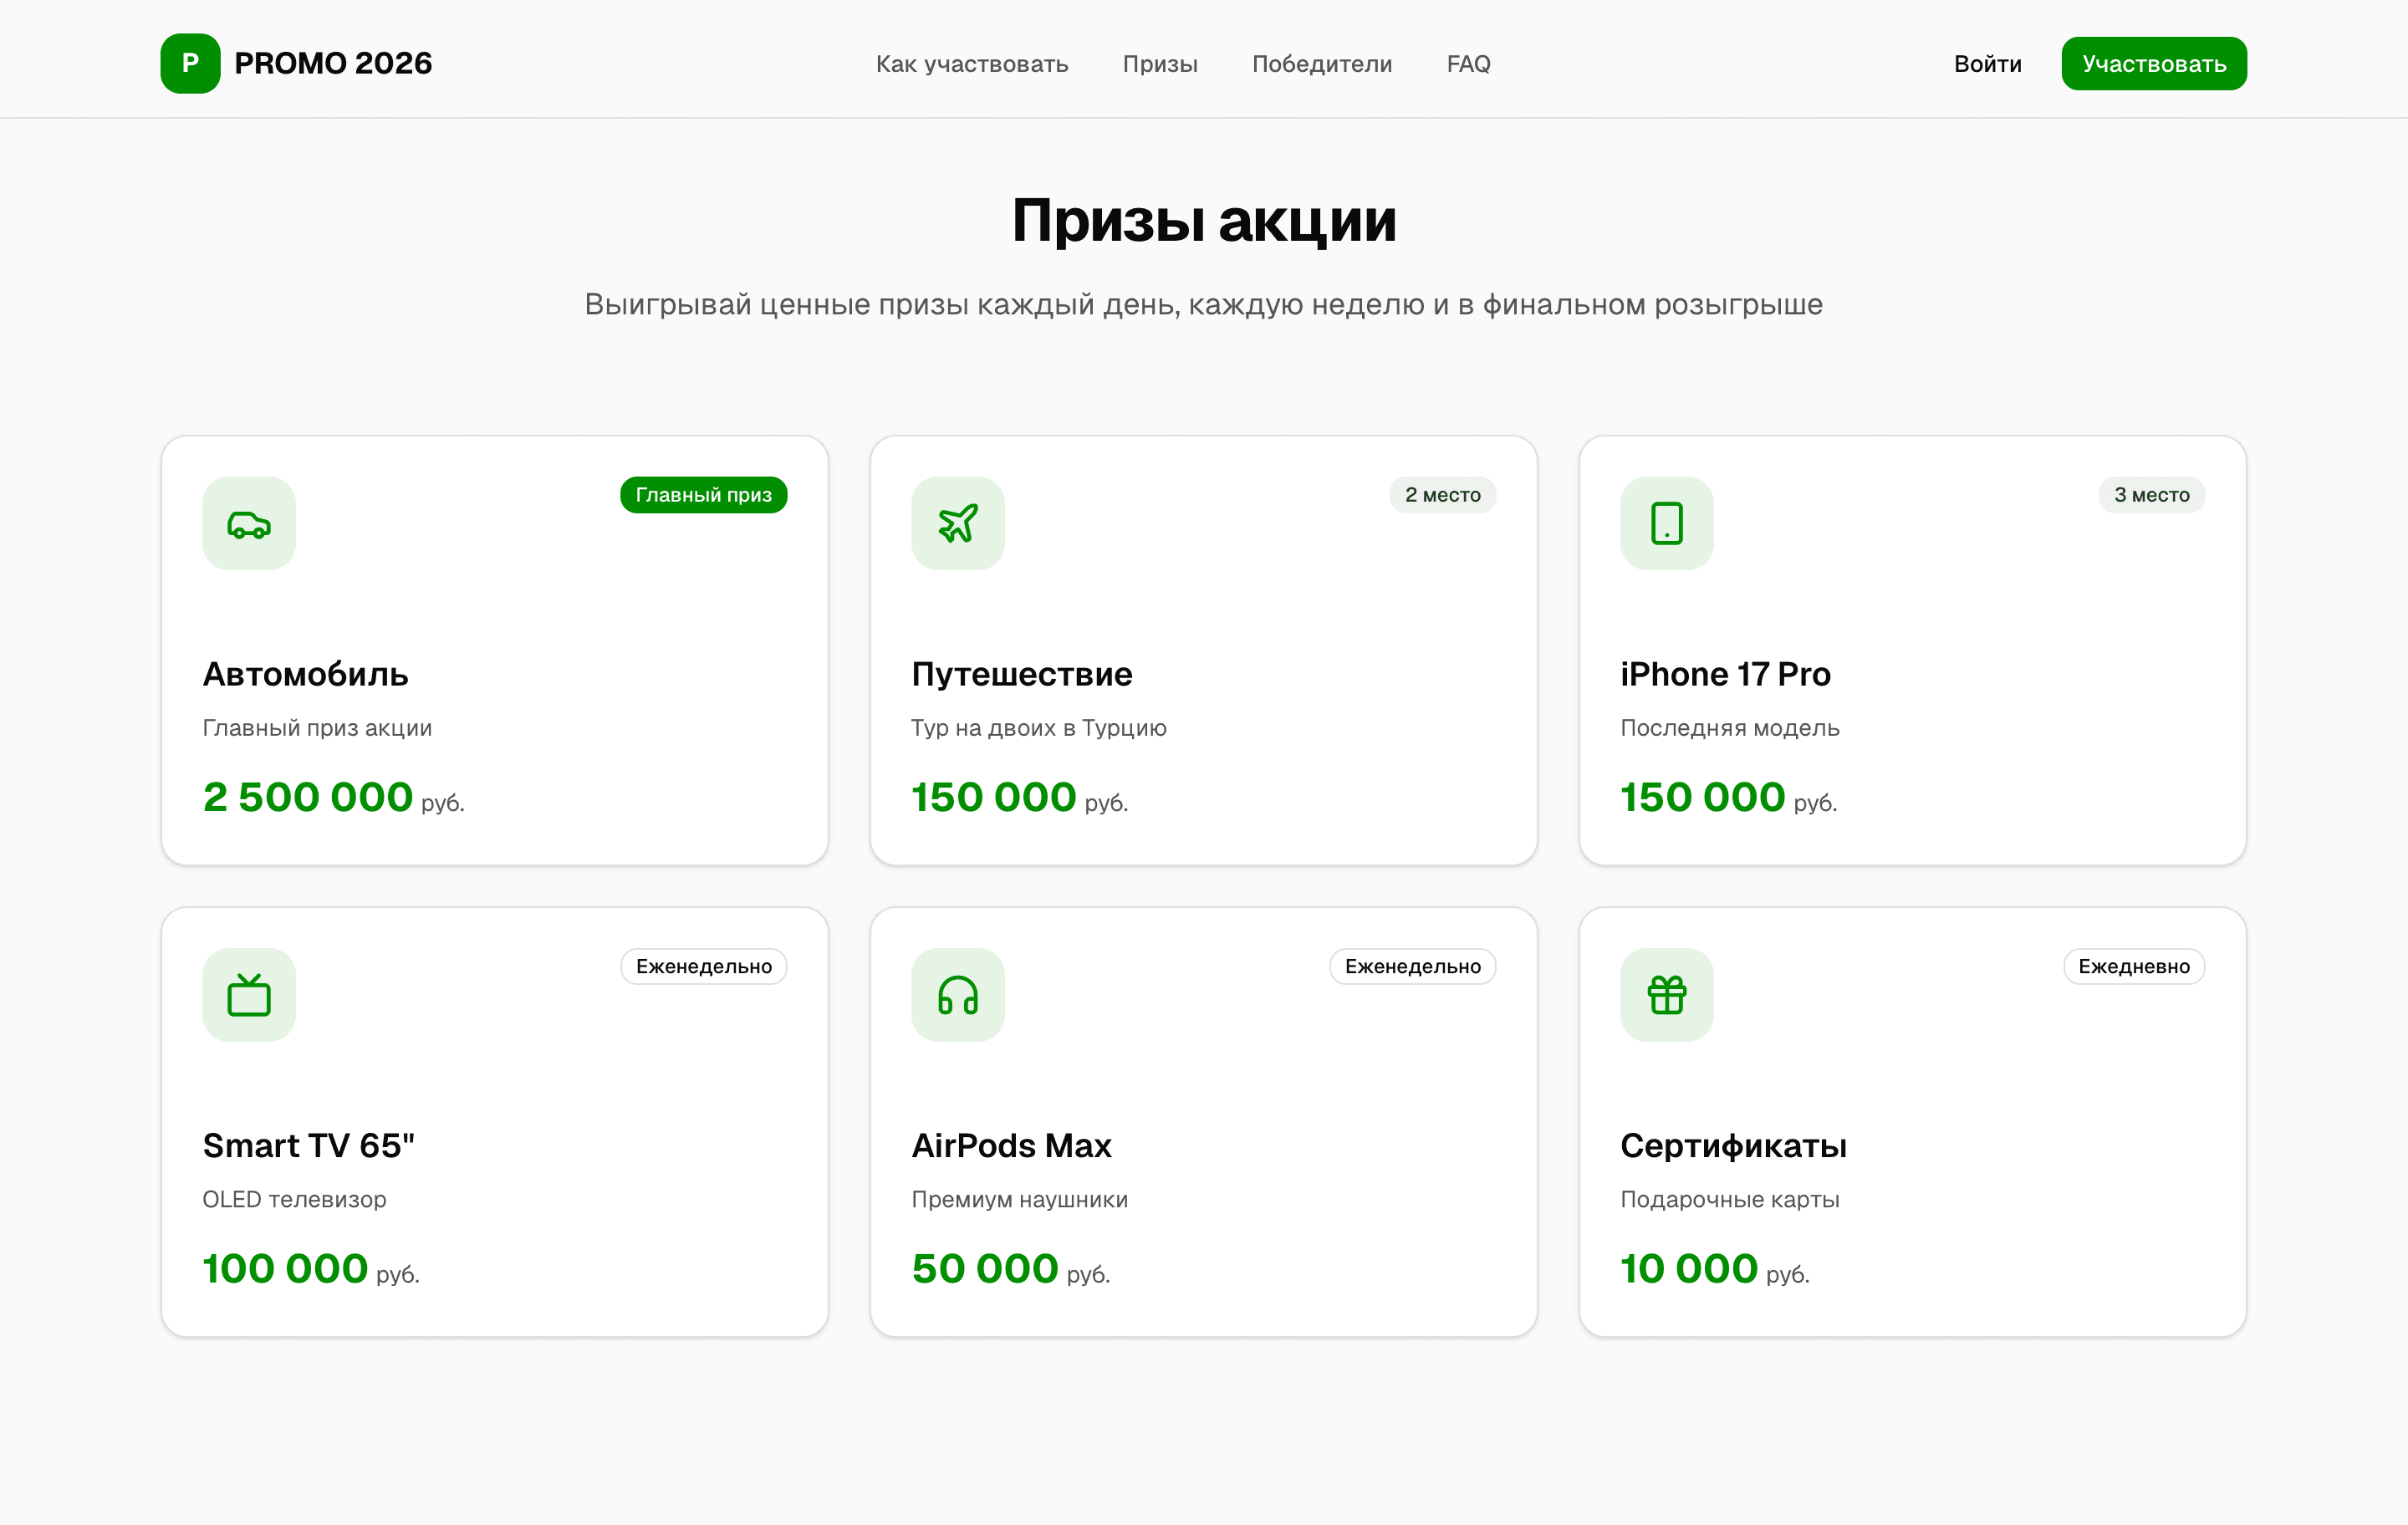Click the 10 000 руб. price

pyautogui.click(x=1715, y=1268)
